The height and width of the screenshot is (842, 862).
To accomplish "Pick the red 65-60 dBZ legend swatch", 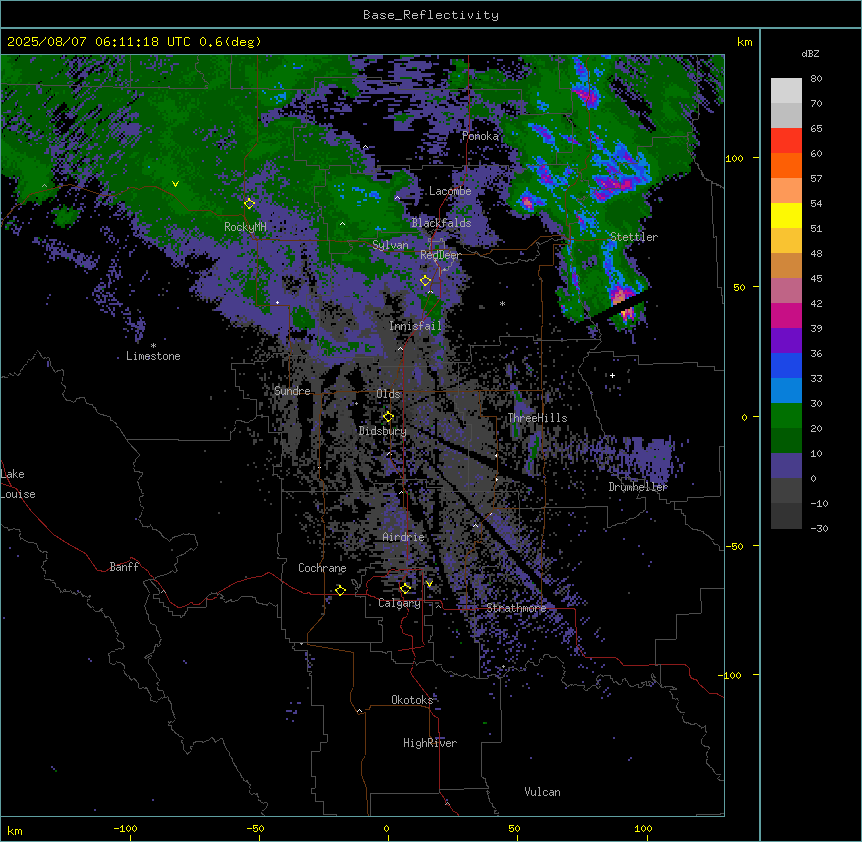I will [x=786, y=141].
